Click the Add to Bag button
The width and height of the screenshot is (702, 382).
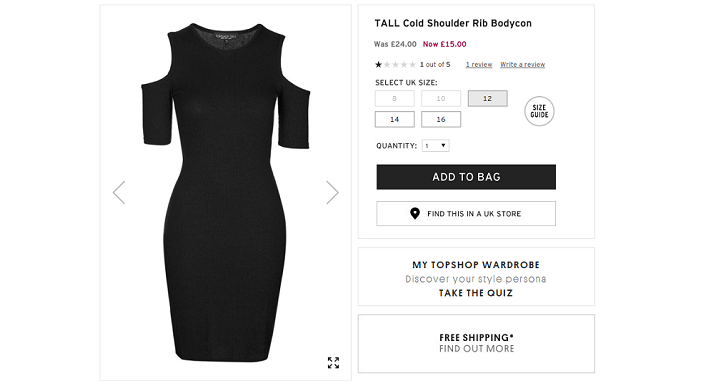466,177
